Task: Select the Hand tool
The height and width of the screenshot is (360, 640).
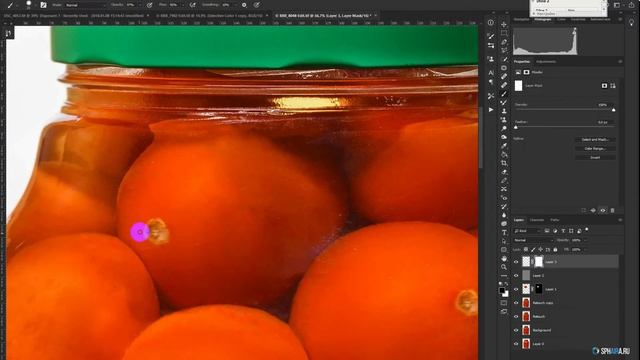Action: click(x=504, y=258)
